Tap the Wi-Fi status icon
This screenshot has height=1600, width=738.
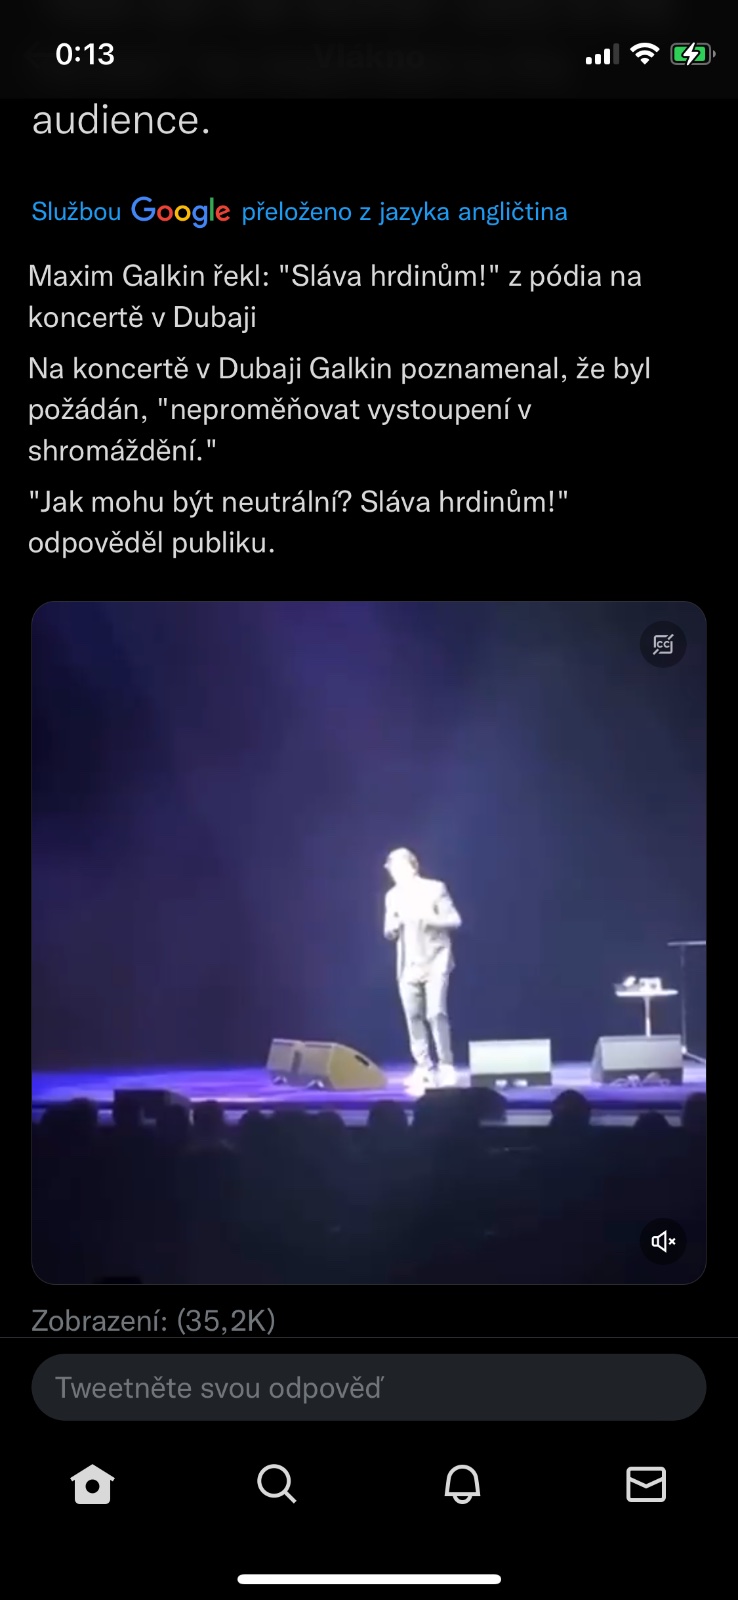pos(645,54)
